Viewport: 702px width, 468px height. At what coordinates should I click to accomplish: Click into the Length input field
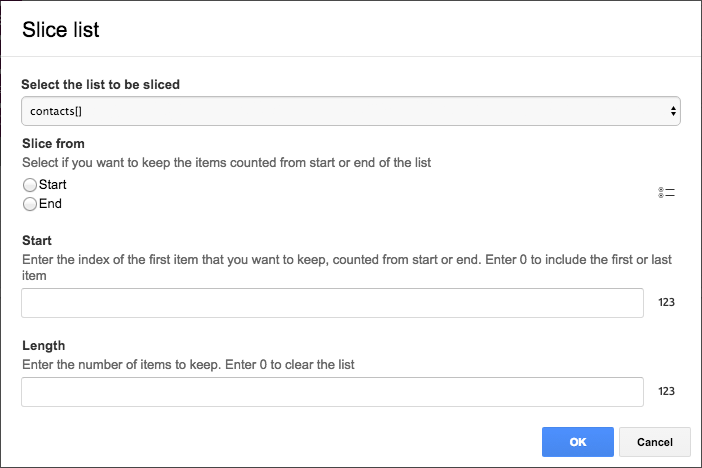[332, 392]
